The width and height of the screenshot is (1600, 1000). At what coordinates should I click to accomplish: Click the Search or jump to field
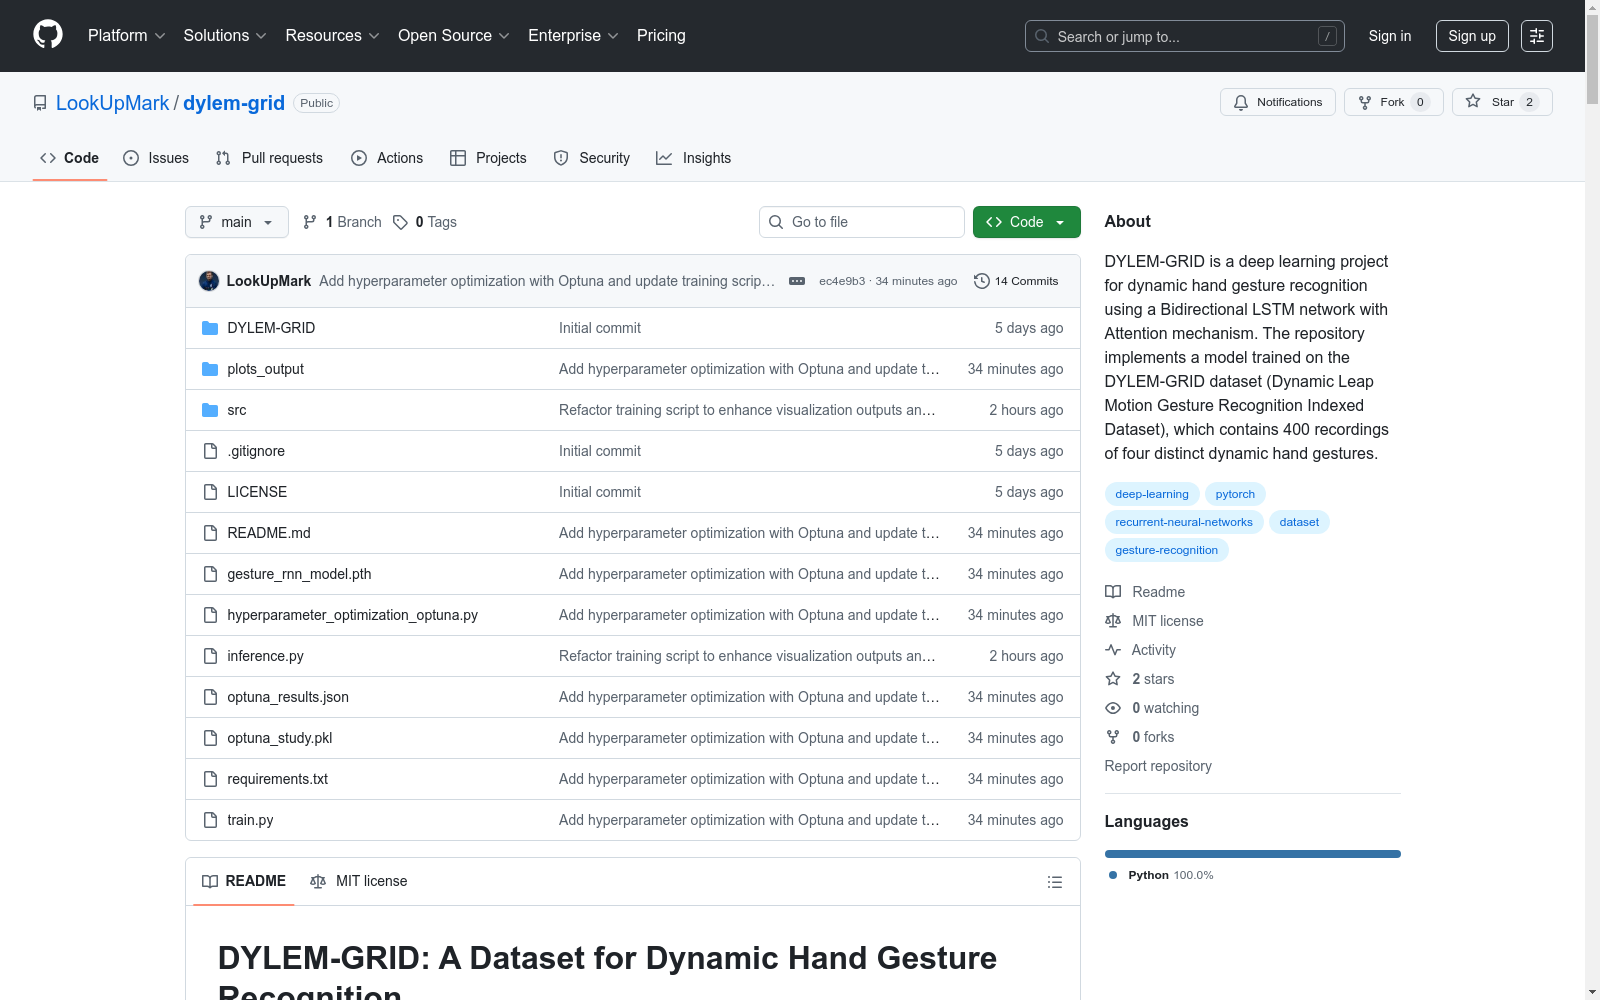coord(1185,36)
